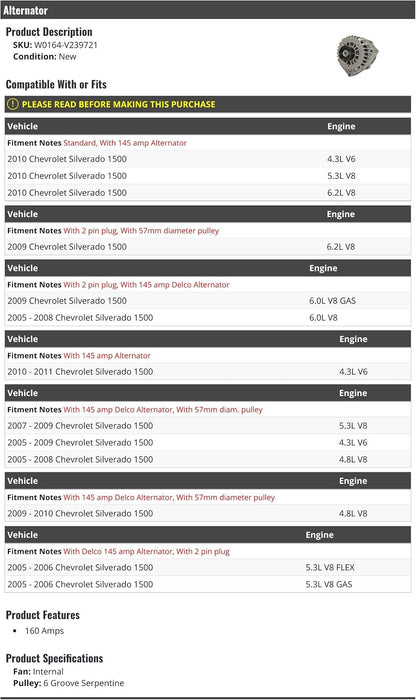Select the SKU W0164-V239721 text
416x700 pixels.
(x=55, y=45)
